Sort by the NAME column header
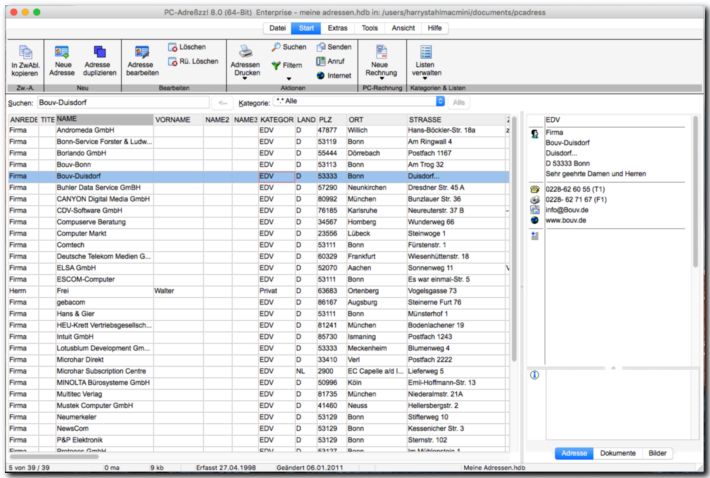This screenshot has height=478, width=710. tap(104, 119)
